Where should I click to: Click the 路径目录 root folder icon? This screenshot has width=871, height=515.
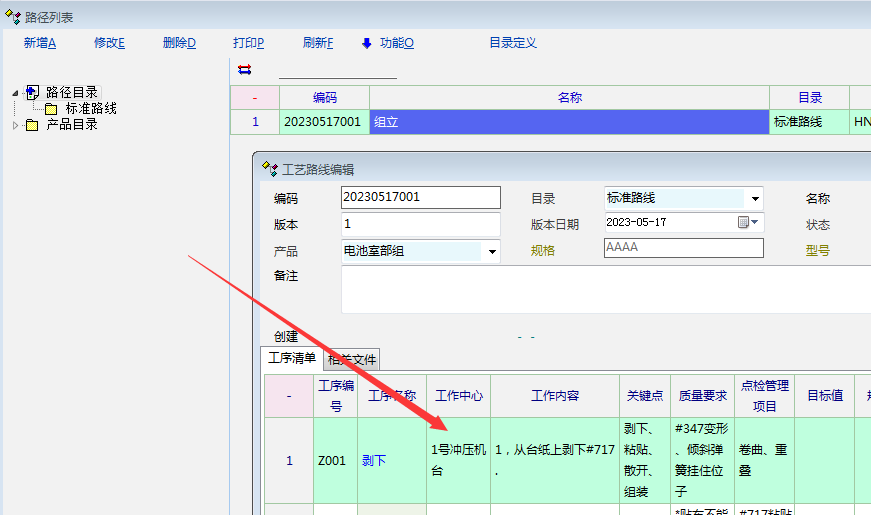point(33,92)
